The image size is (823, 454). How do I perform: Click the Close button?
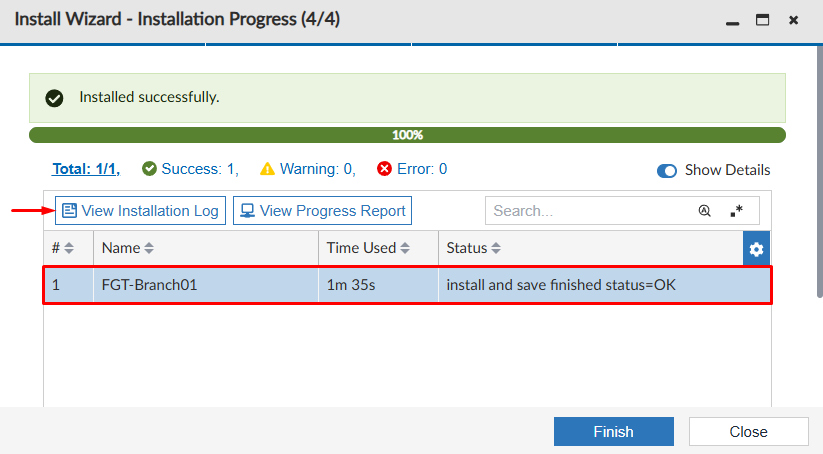tap(748, 431)
